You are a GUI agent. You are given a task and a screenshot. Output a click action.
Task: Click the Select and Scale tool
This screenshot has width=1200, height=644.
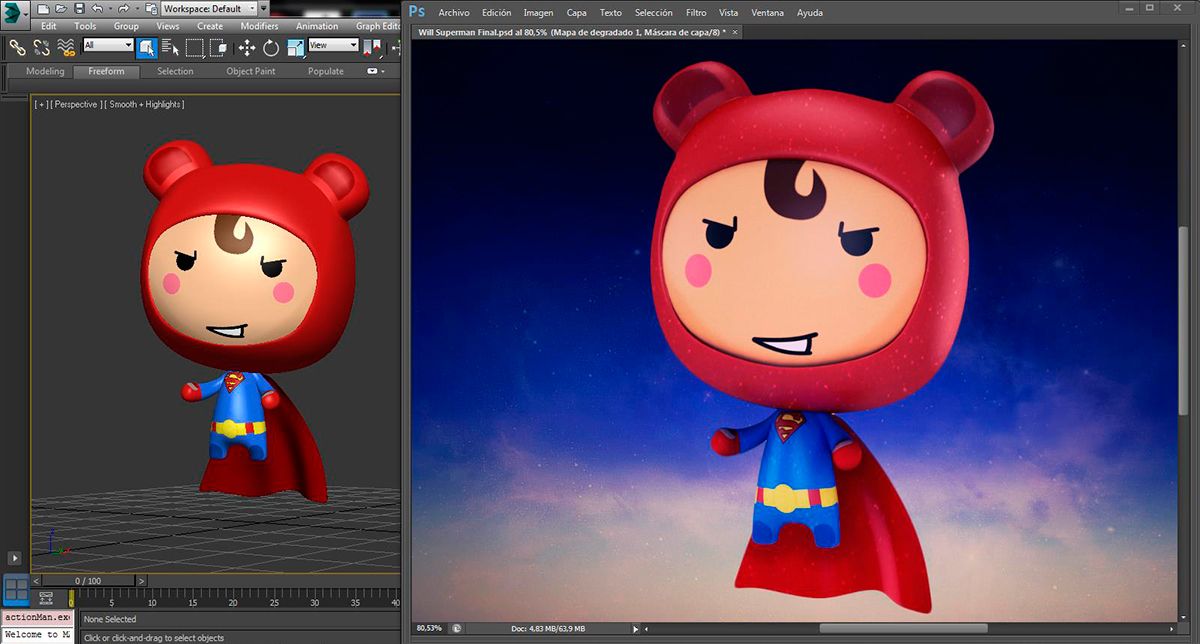(x=296, y=46)
